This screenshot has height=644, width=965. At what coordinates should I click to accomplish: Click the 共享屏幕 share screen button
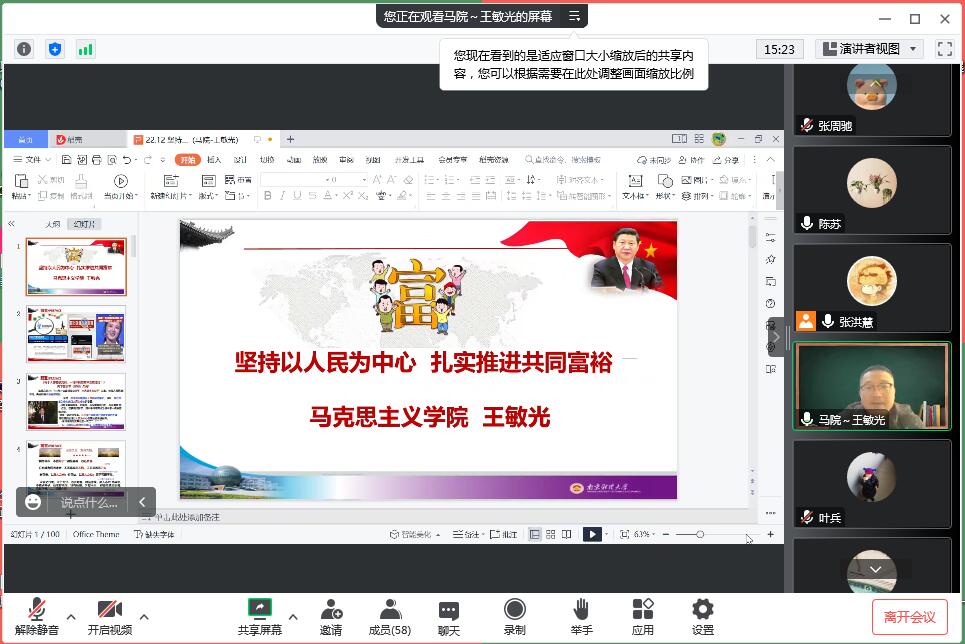click(x=260, y=616)
